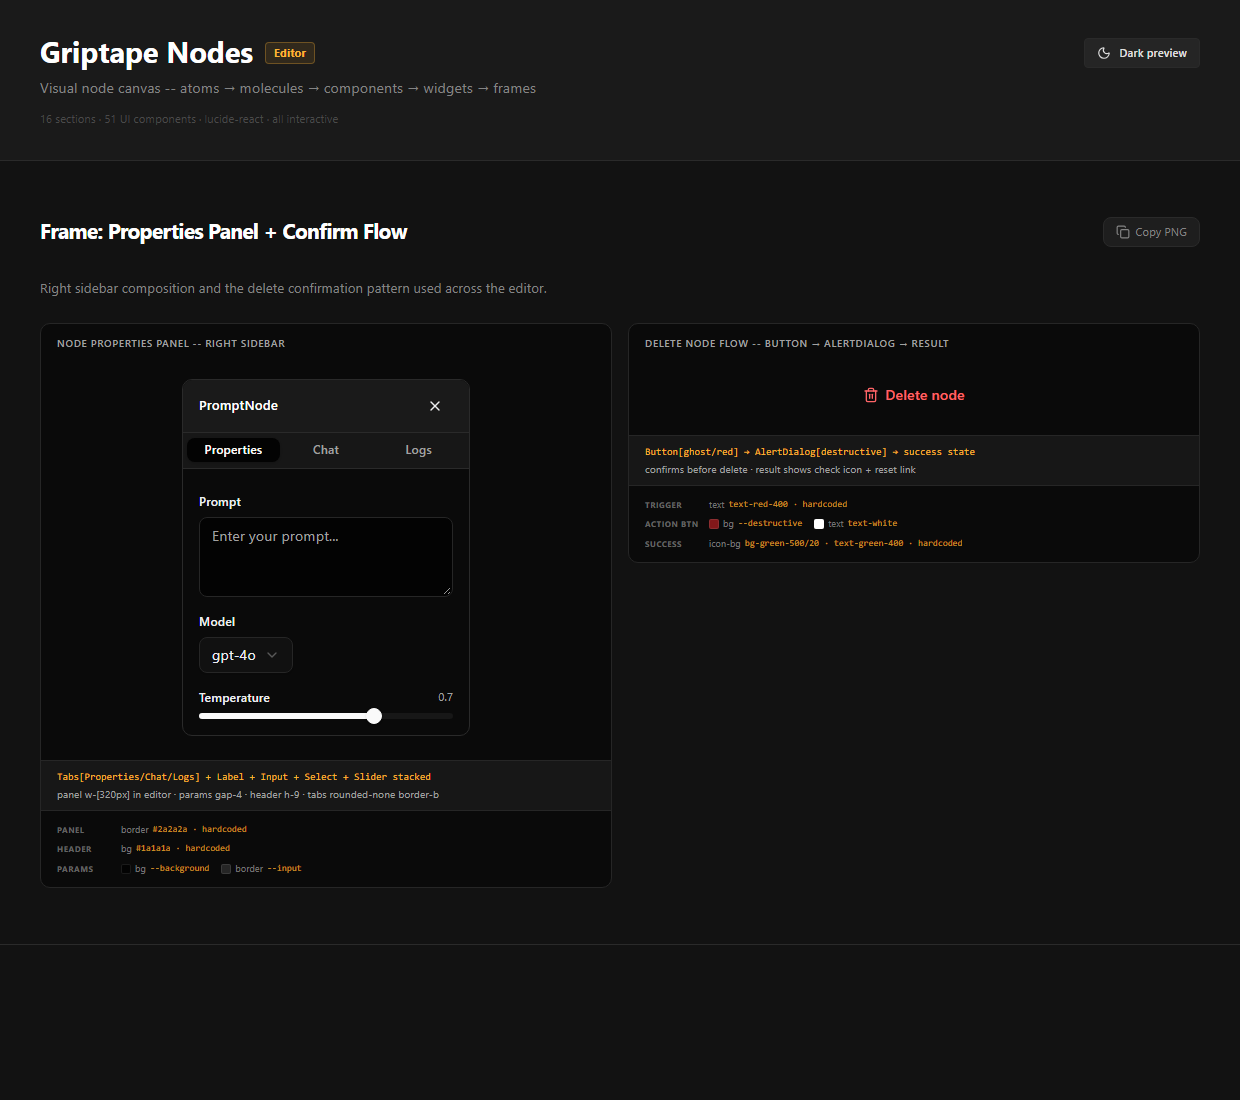Viewport: 1240px width, 1100px height.
Task: Click the Delete node button
Action: [914, 395]
